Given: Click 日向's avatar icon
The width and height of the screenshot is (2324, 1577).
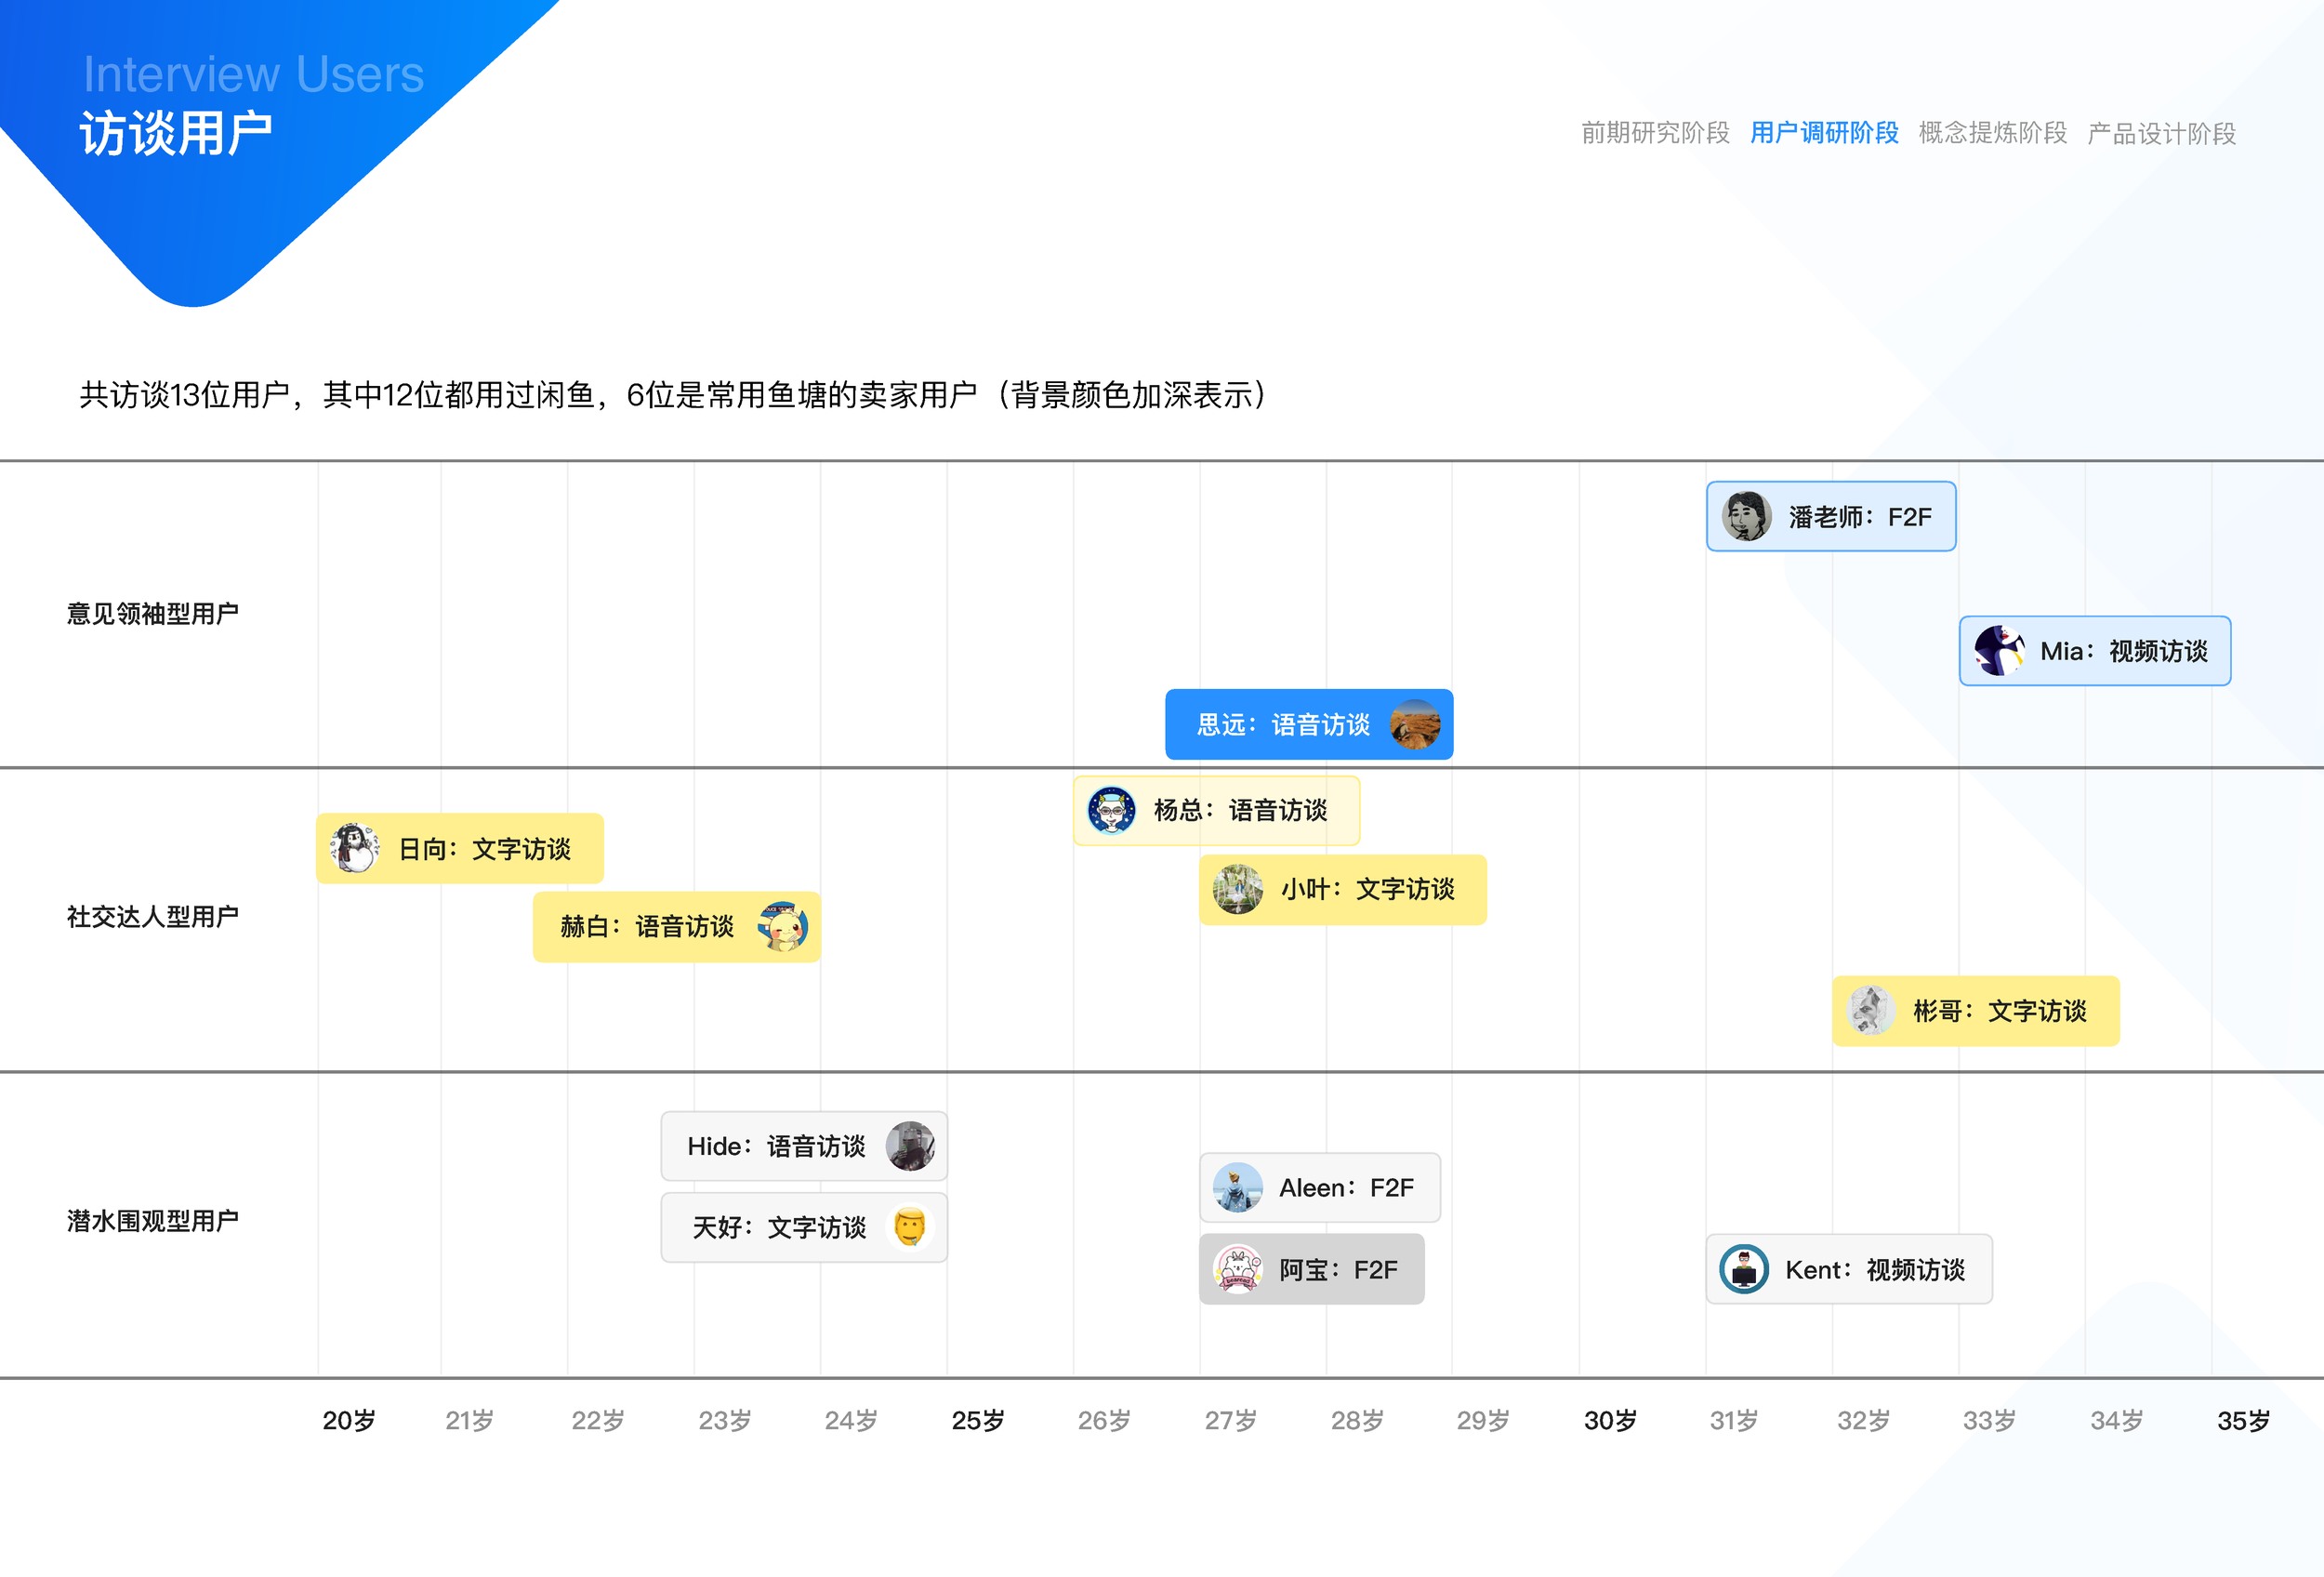Looking at the screenshot, I should pos(355,848).
